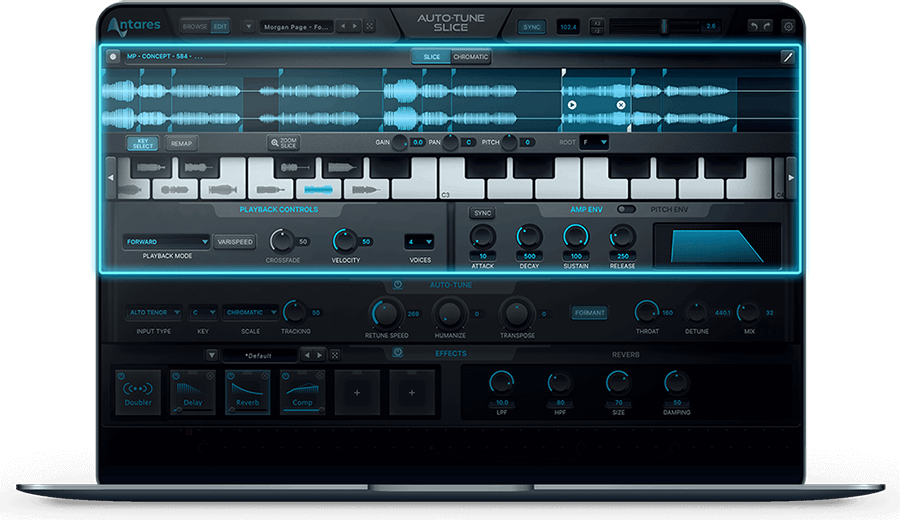Click the Zoom Slice magnifier button
Viewport: 900px width, 520px height.
pos(284,143)
